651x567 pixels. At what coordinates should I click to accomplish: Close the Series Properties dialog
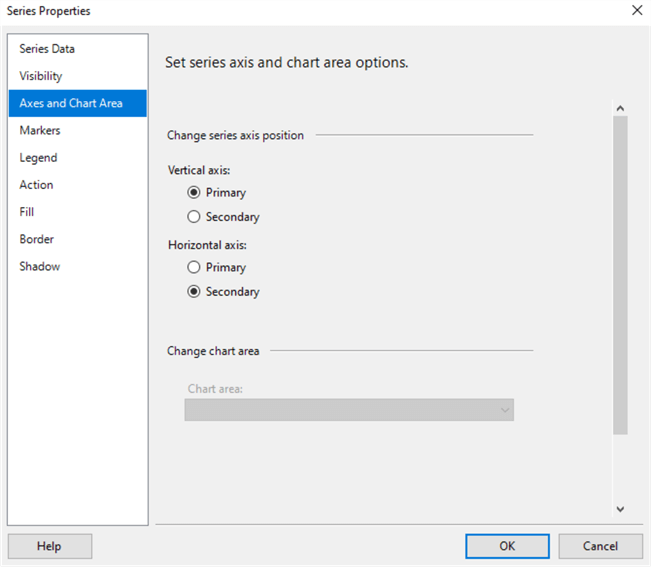coord(637,10)
